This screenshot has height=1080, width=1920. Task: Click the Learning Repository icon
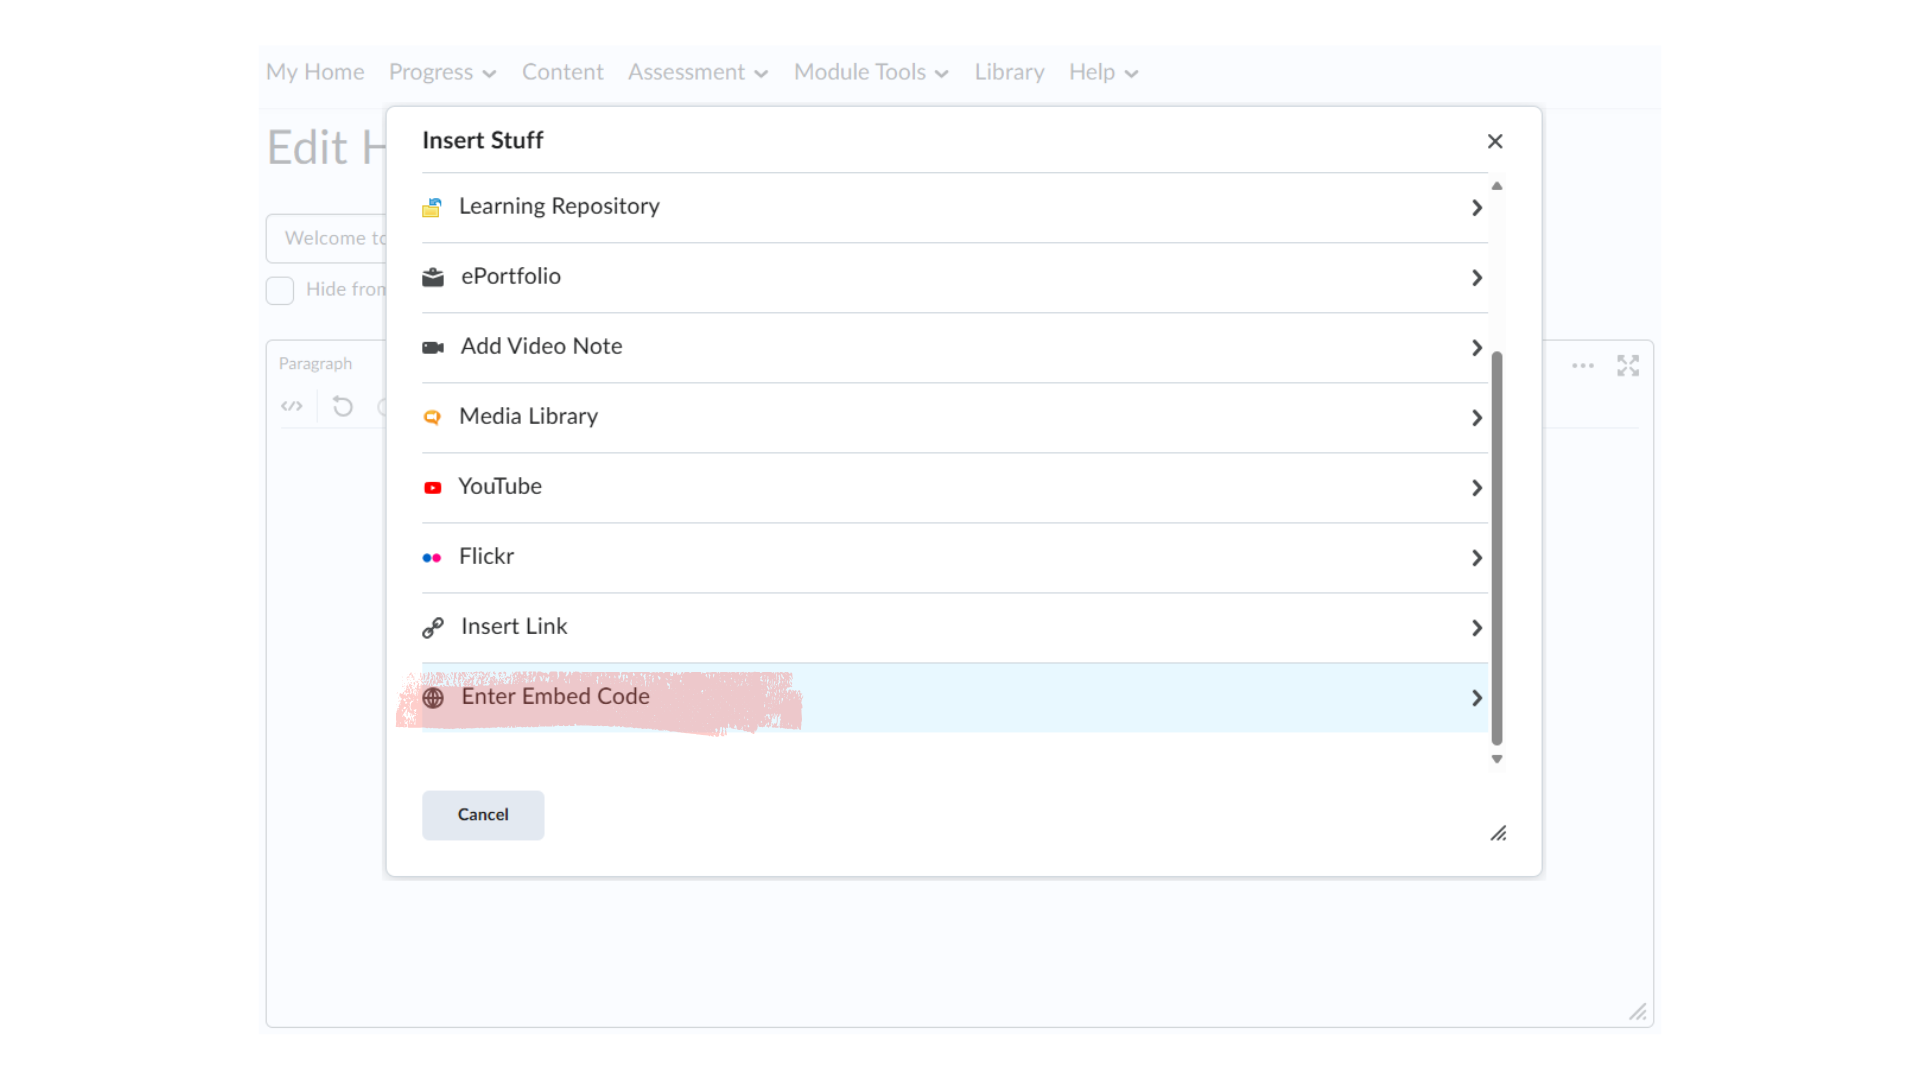tap(432, 207)
